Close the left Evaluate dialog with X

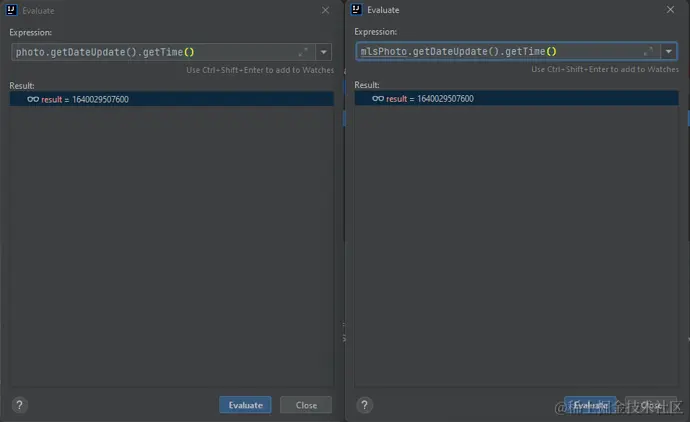pyautogui.click(x=325, y=10)
